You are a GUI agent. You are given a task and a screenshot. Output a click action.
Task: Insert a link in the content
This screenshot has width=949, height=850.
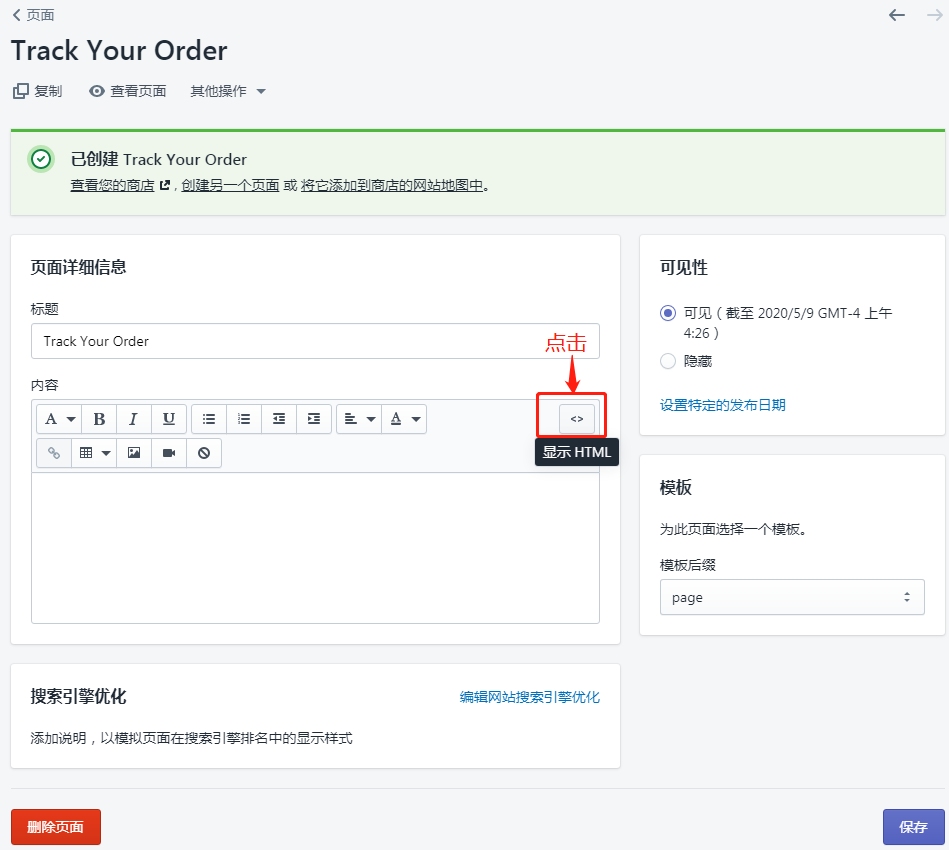tap(54, 452)
